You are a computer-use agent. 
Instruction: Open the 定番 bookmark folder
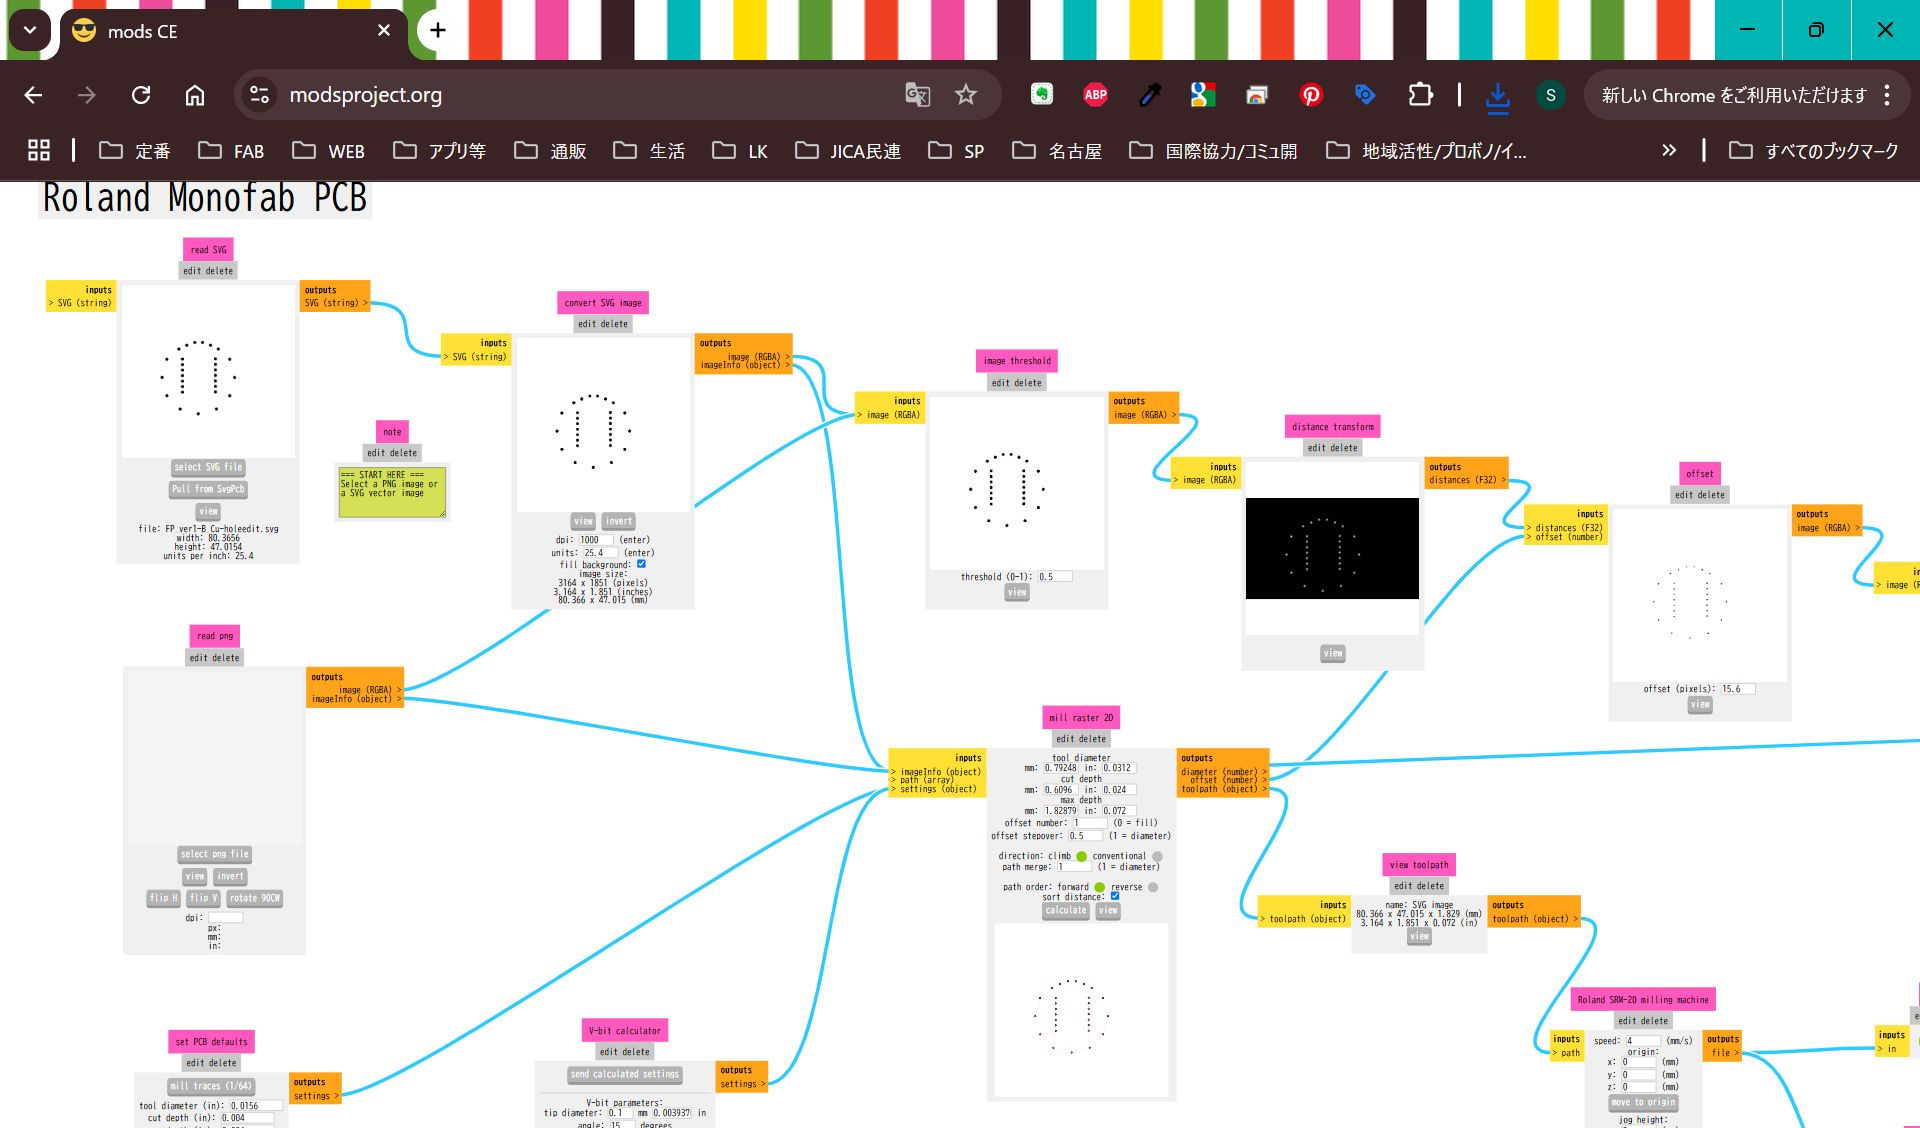135,151
